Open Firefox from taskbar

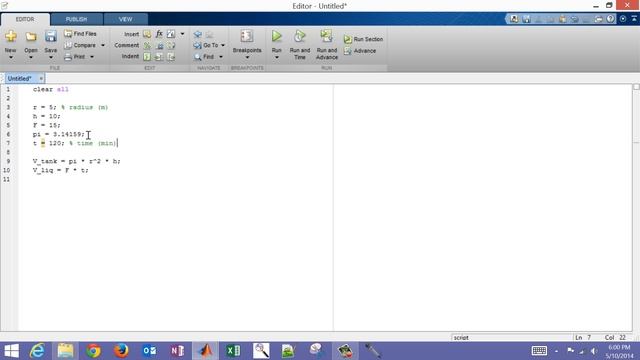[121, 351]
